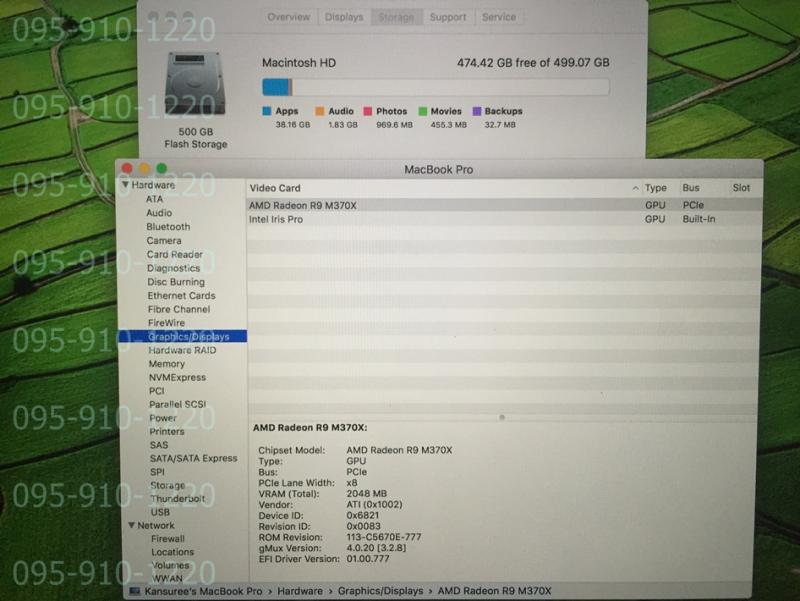
Task: Select SAS in the sidebar
Action: tap(158, 445)
